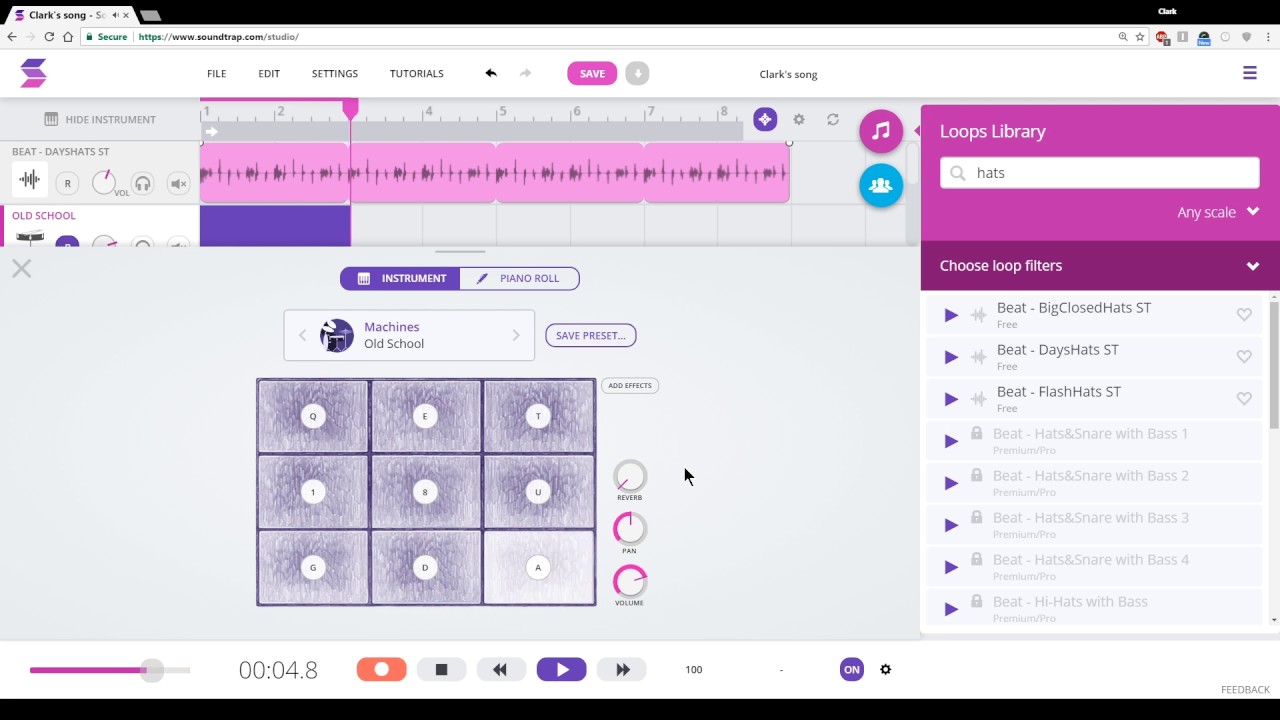Close the instrument panel X
This screenshot has height=720, width=1280.
(22, 268)
